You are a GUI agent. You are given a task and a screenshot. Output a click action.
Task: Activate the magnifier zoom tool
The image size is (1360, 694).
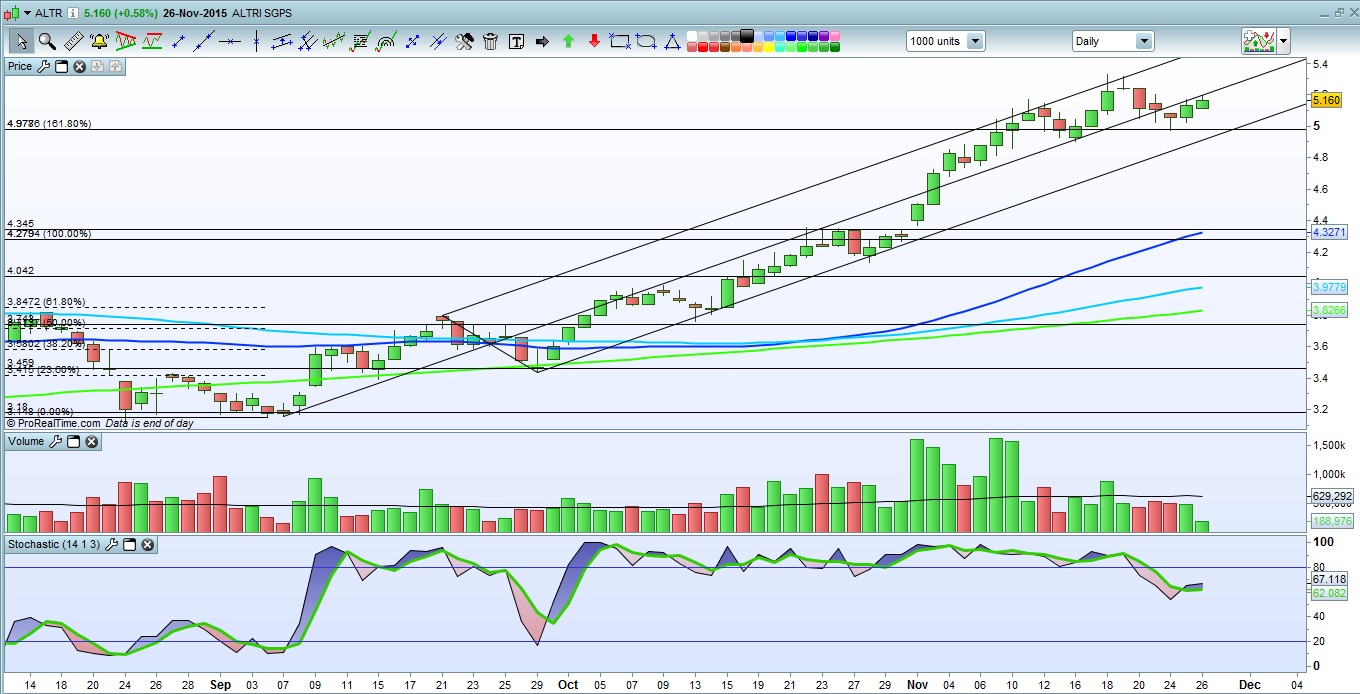(47, 41)
